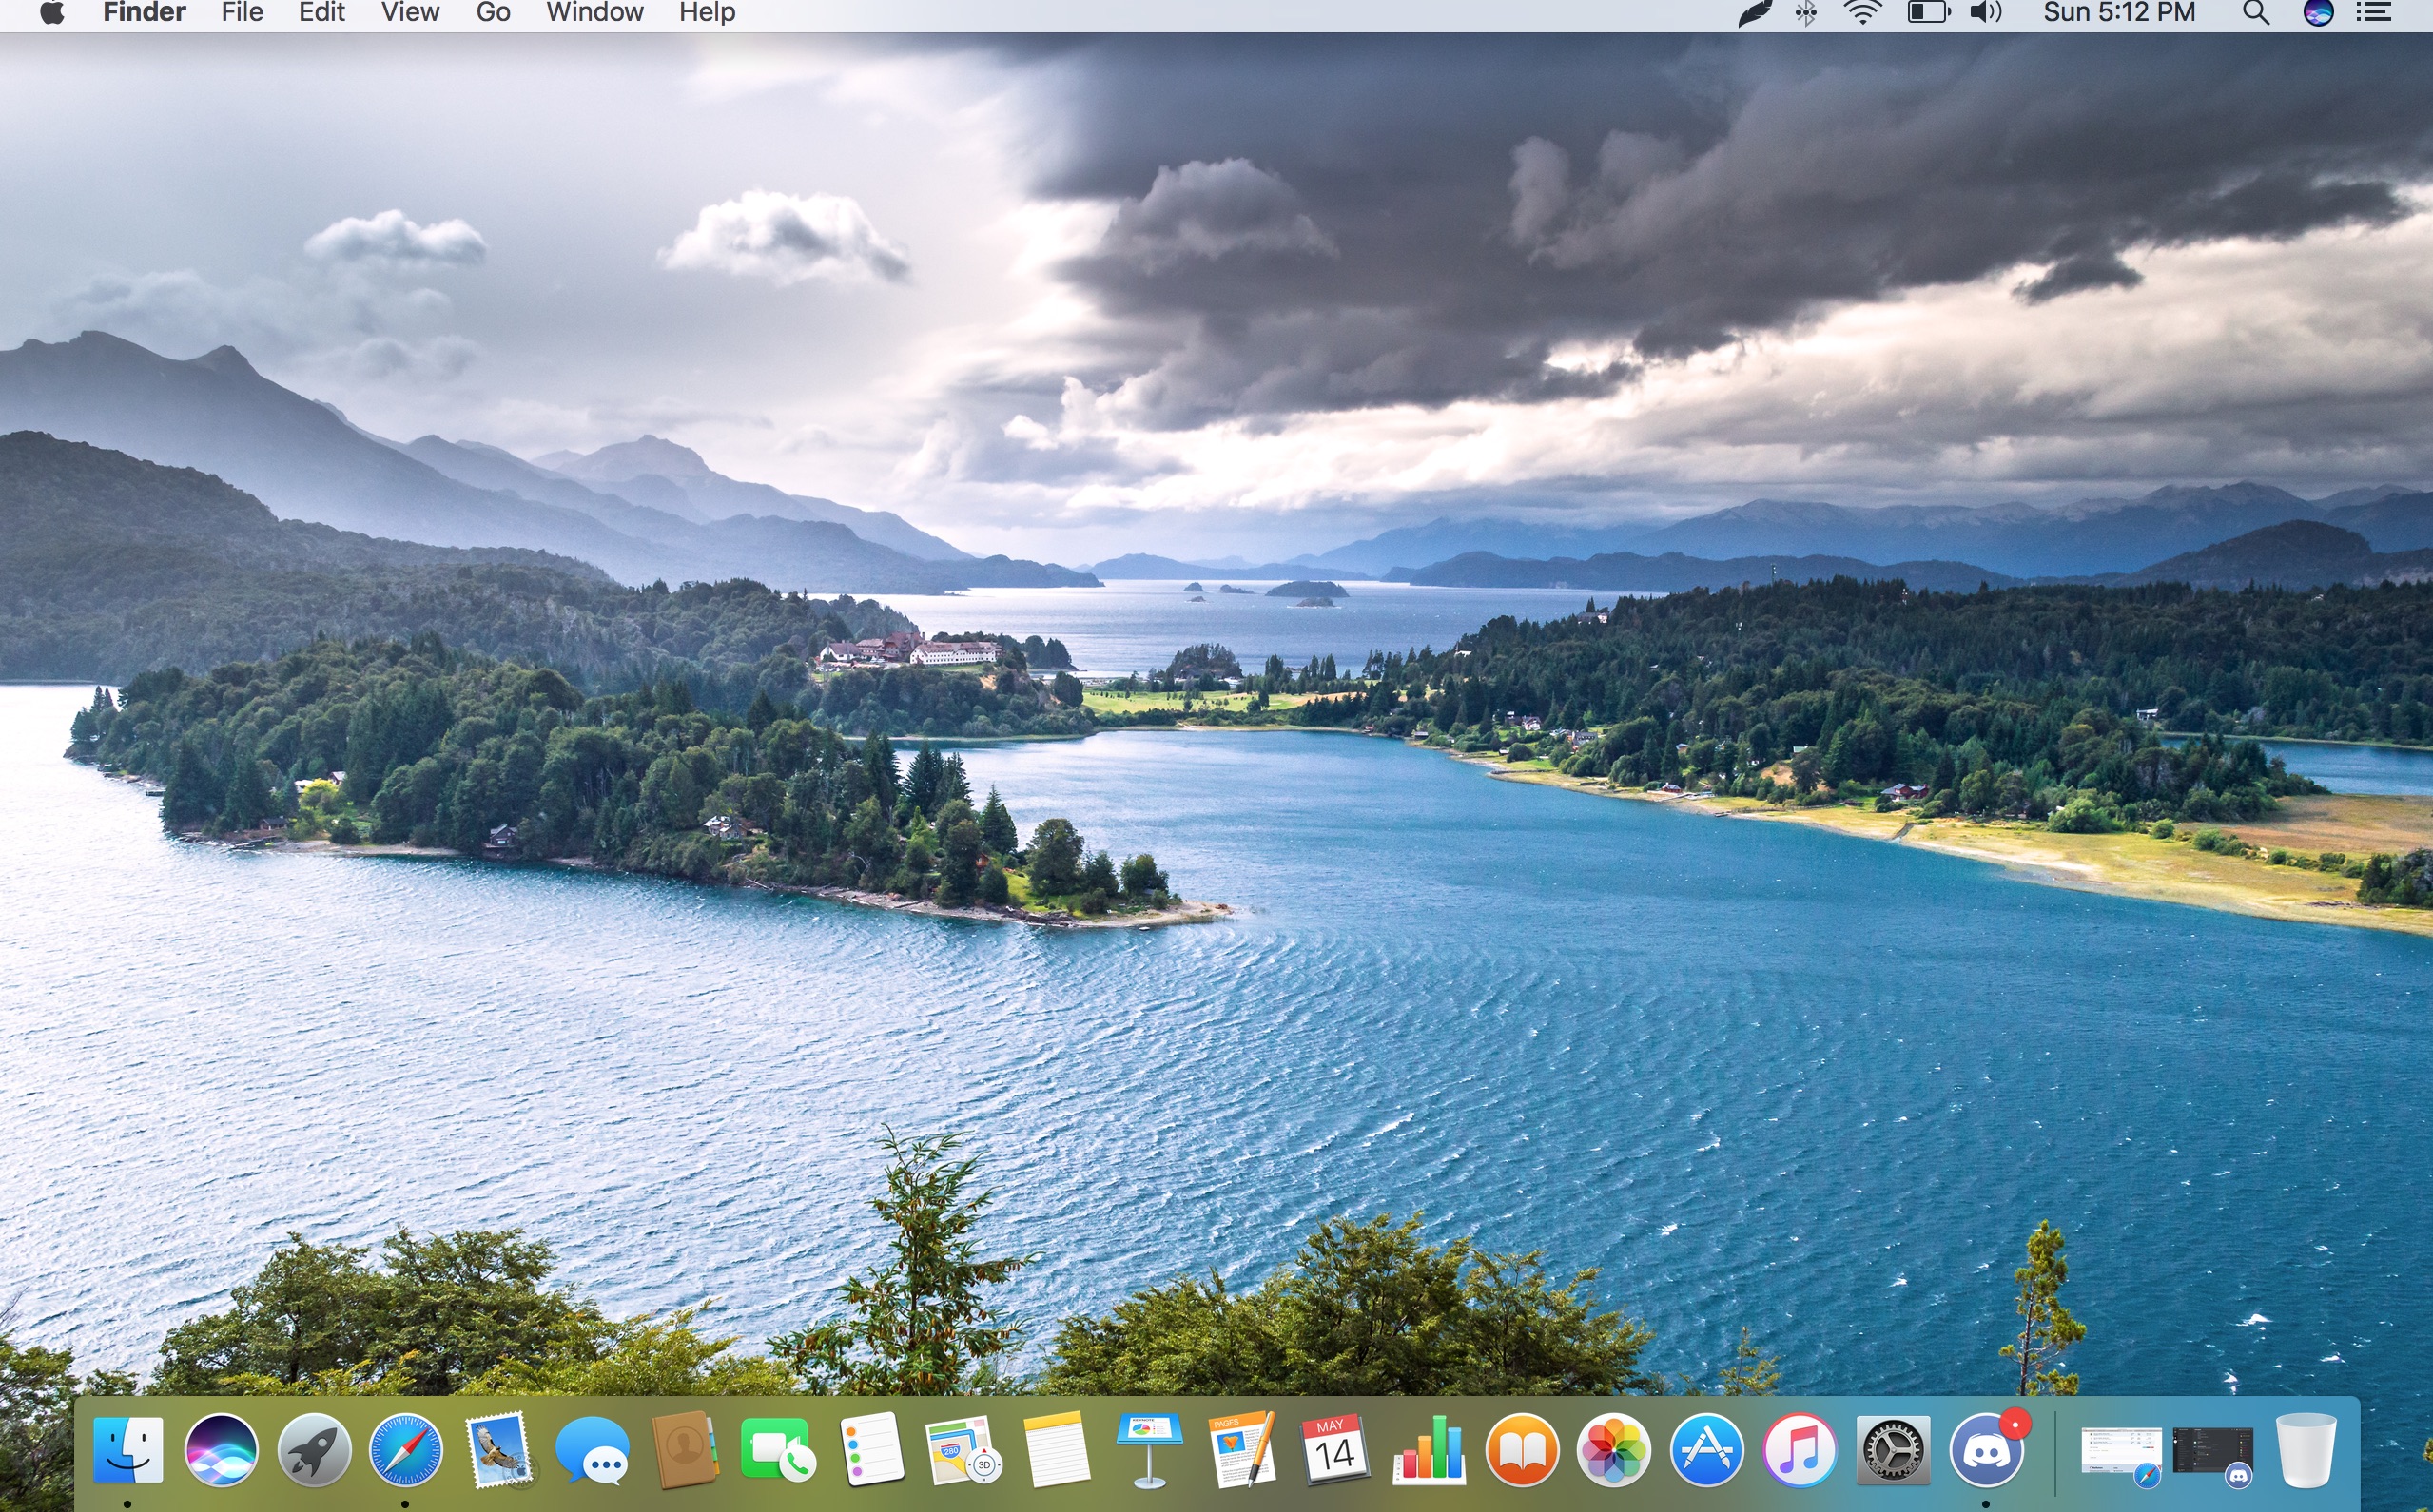Launch Safari from the Dock
This screenshot has width=2433, height=1512.
point(406,1449)
